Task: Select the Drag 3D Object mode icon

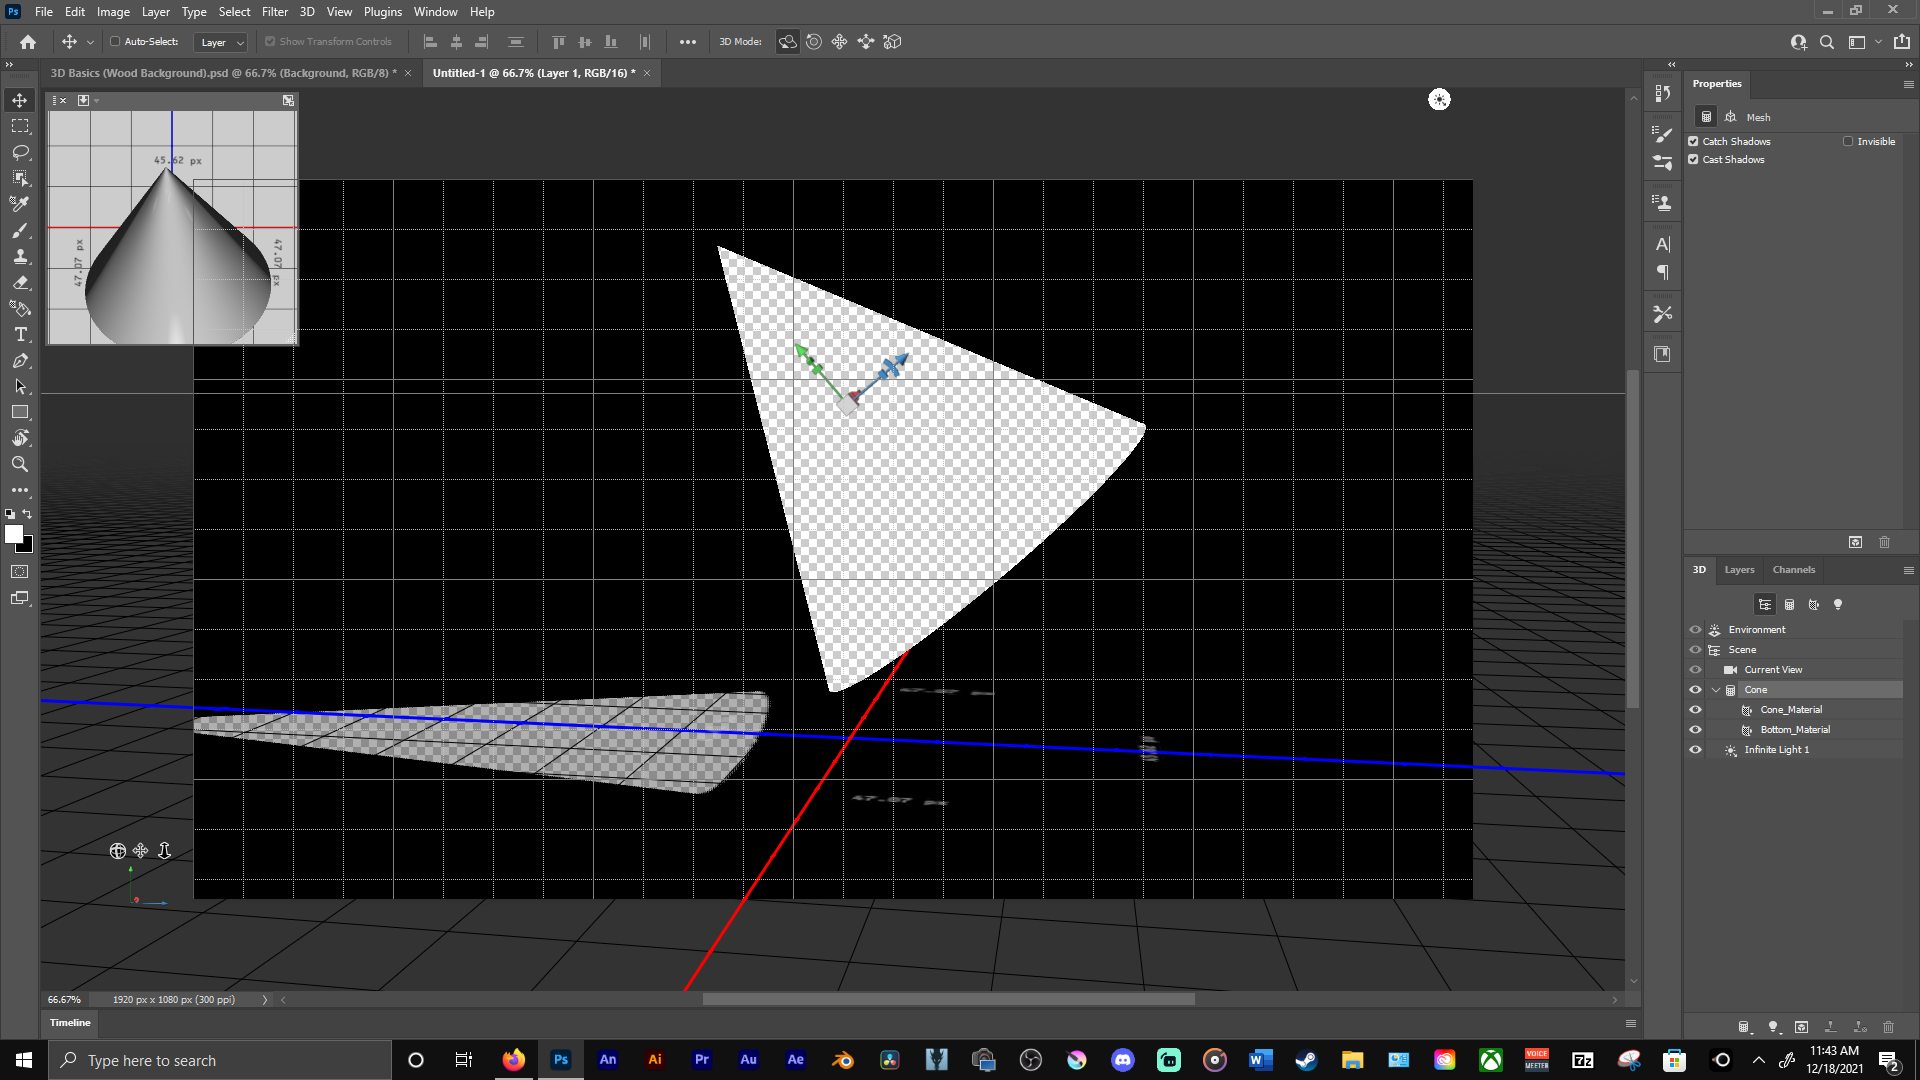Action: tap(839, 41)
